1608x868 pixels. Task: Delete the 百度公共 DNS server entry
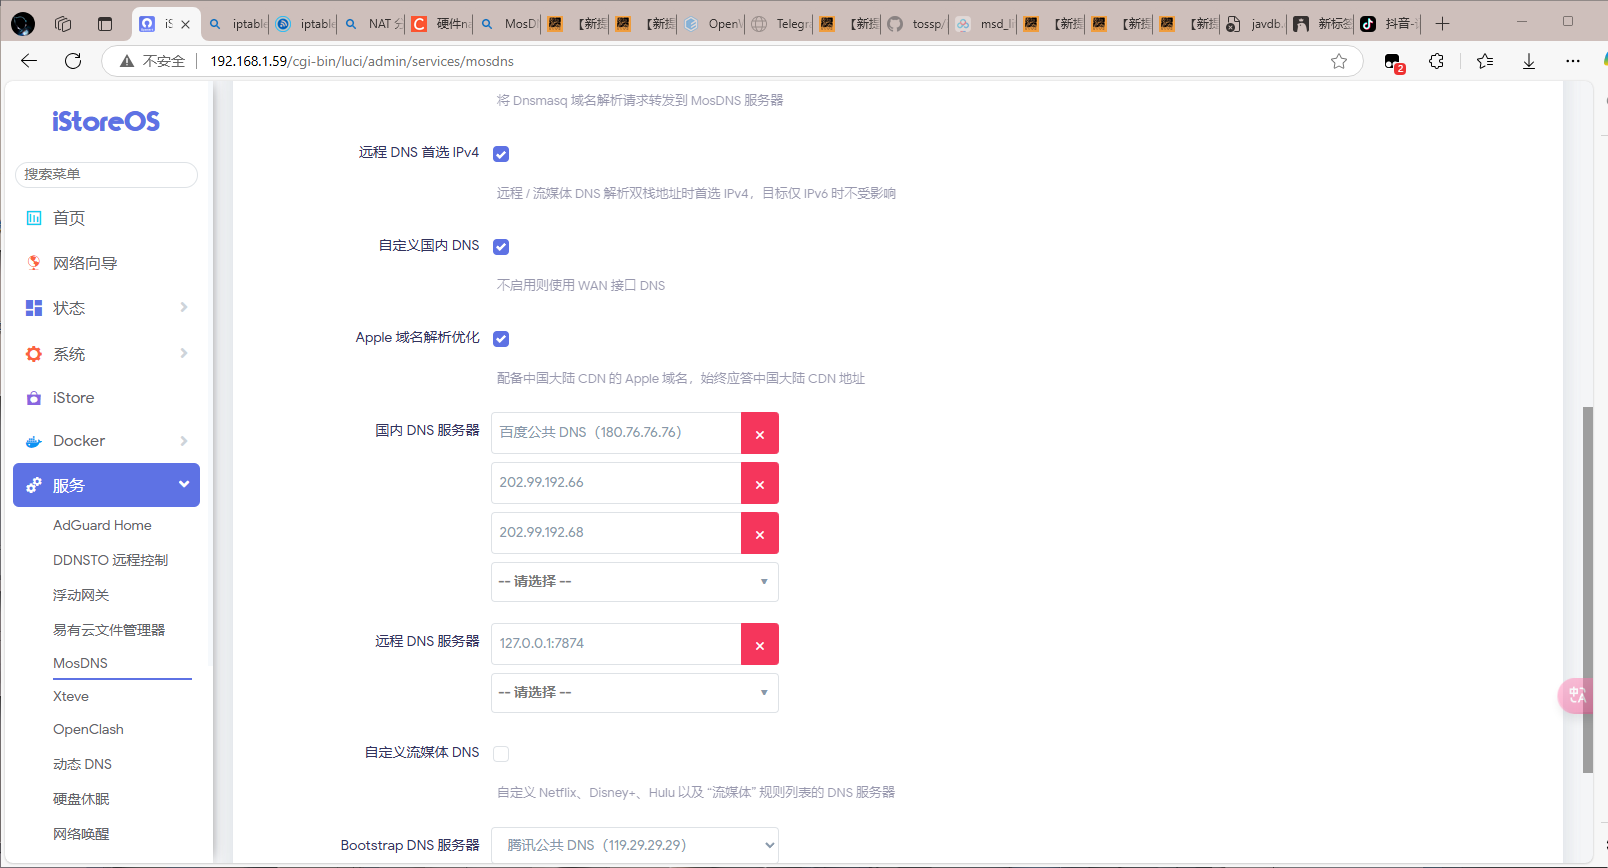tap(759, 434)
